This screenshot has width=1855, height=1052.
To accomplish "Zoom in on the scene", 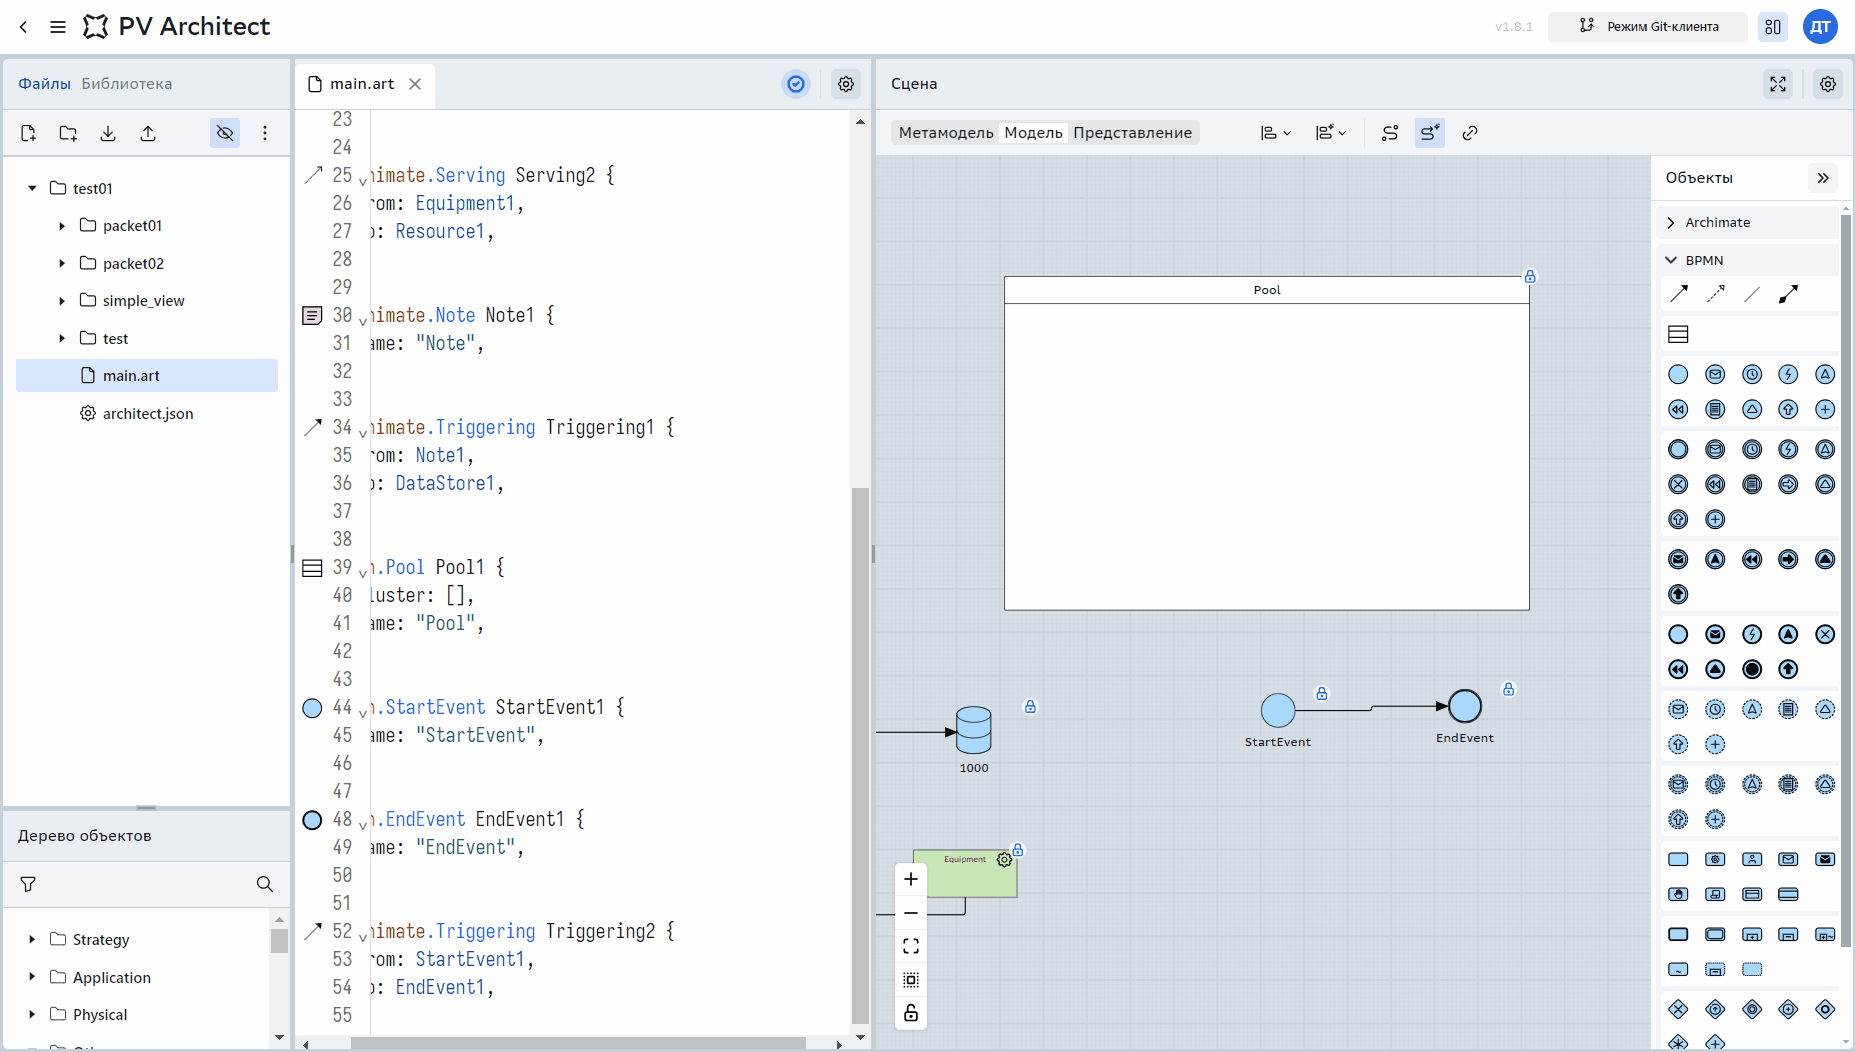I will point(911,879).
